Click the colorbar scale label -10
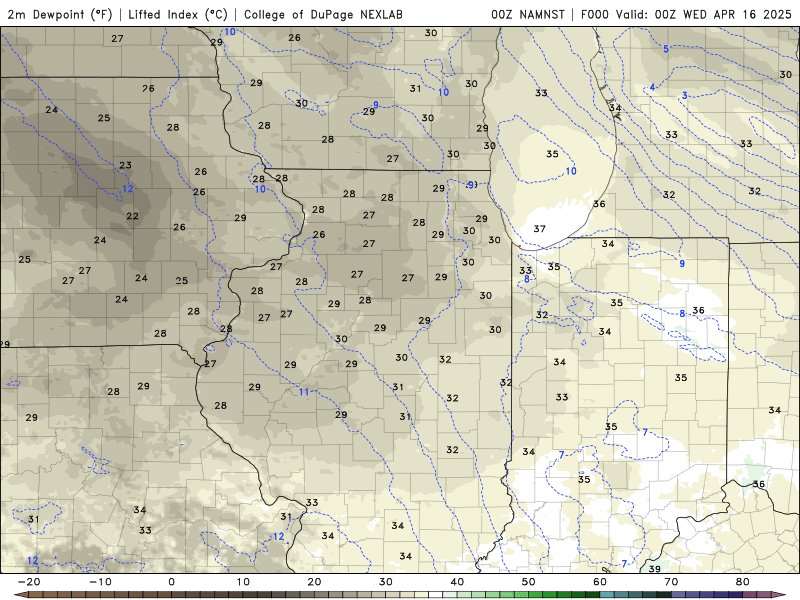800x600 pixels. click(100, 582)
